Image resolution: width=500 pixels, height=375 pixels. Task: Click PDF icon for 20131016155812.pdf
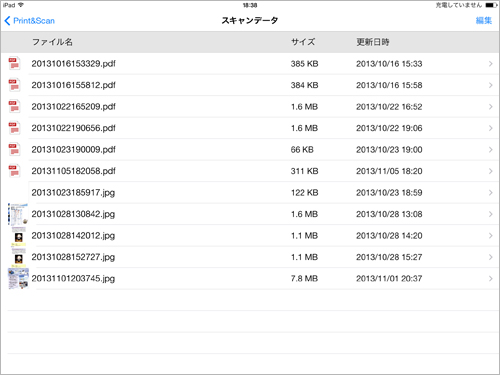point(14,85)
